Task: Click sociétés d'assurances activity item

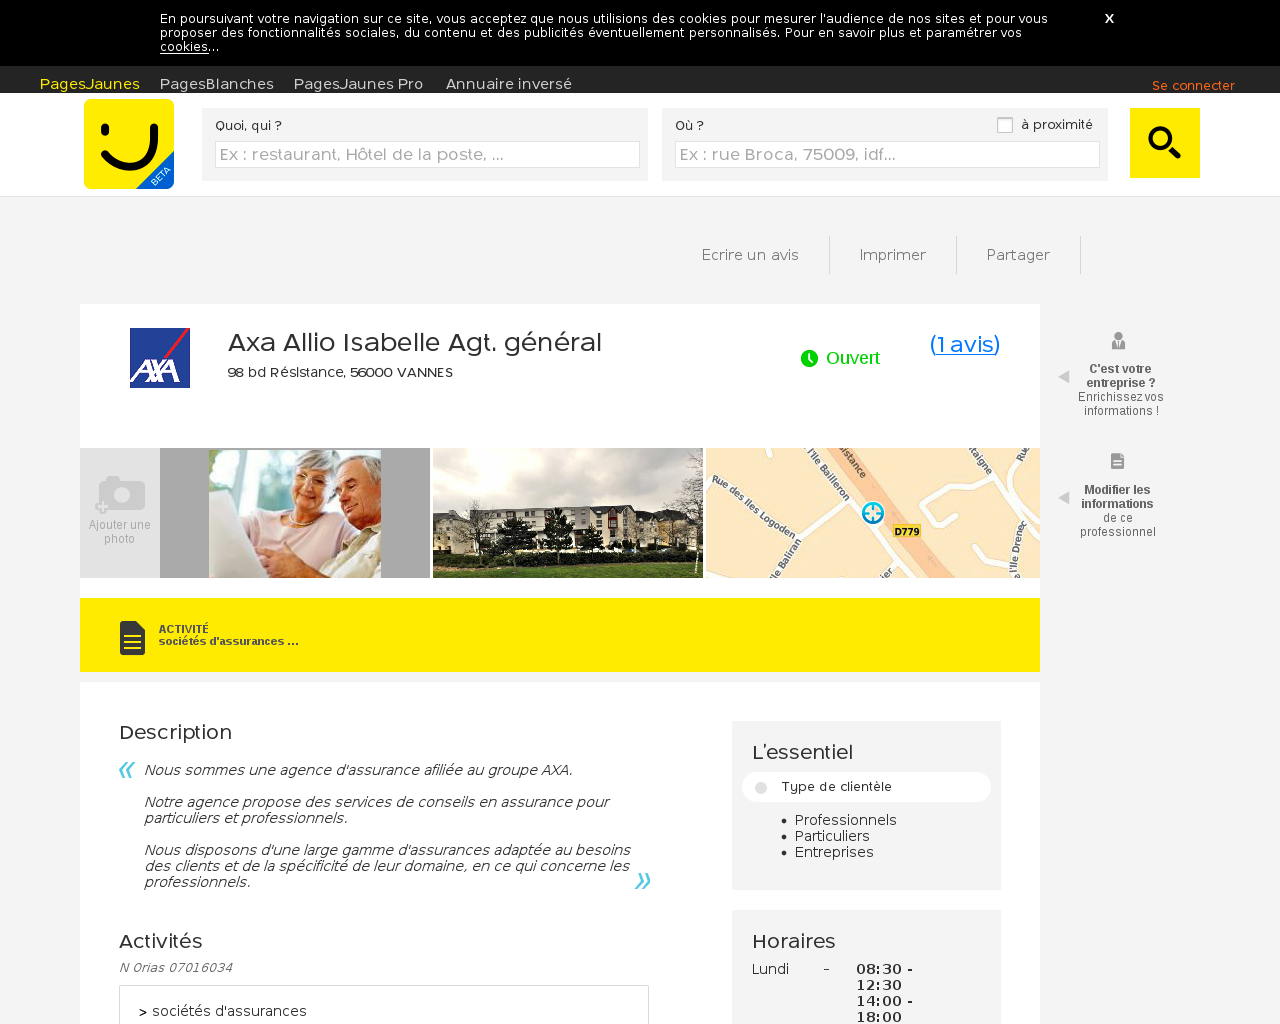Action: [229, 1011]
